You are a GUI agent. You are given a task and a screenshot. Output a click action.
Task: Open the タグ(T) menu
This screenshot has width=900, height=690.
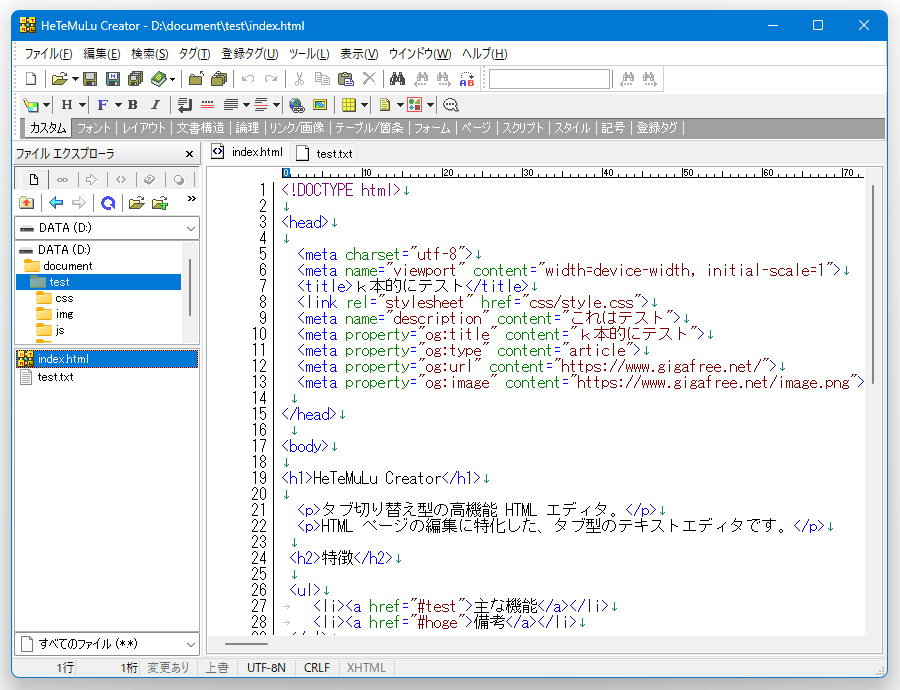tap(195, 54)
